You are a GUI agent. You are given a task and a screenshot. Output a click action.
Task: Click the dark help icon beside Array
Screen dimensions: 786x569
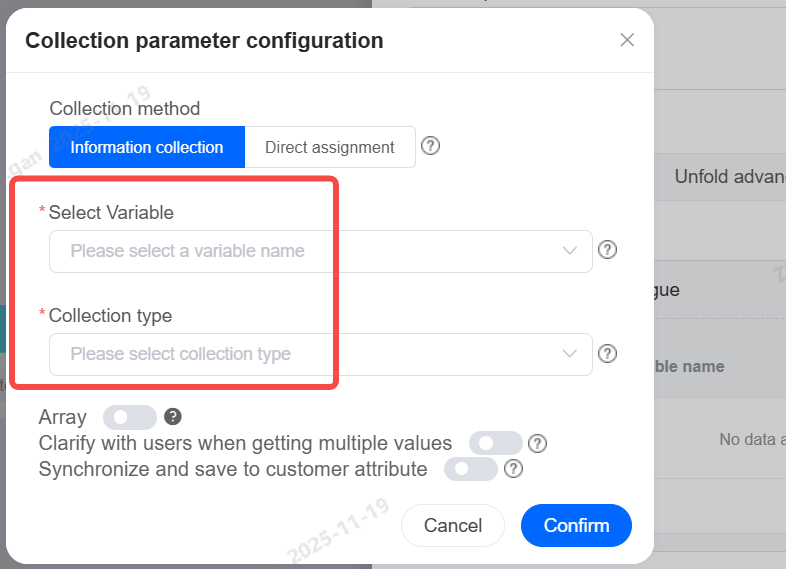(x=172, y=417)
